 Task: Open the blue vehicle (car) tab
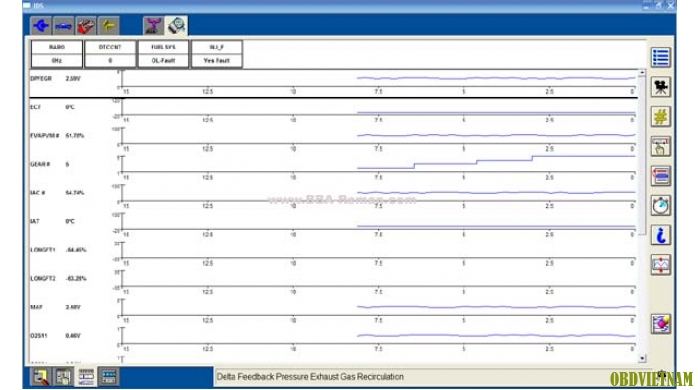pos(63,26)
